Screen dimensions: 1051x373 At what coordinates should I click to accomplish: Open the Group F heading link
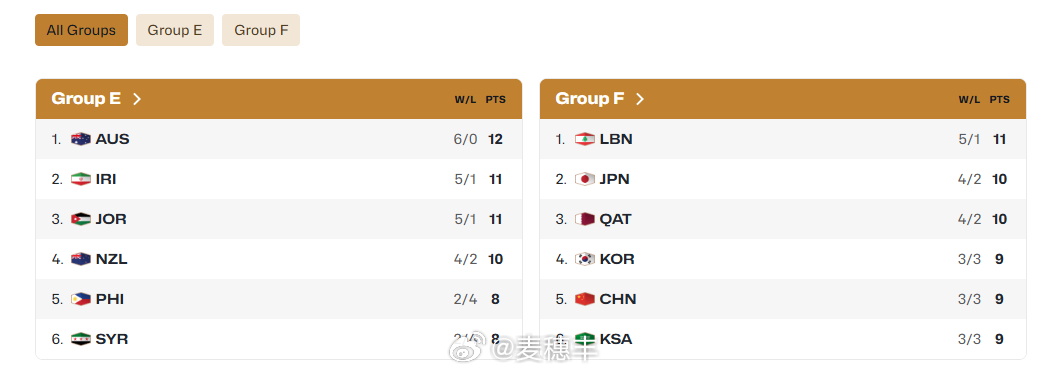pyautogui.click(x=590, y=99)
